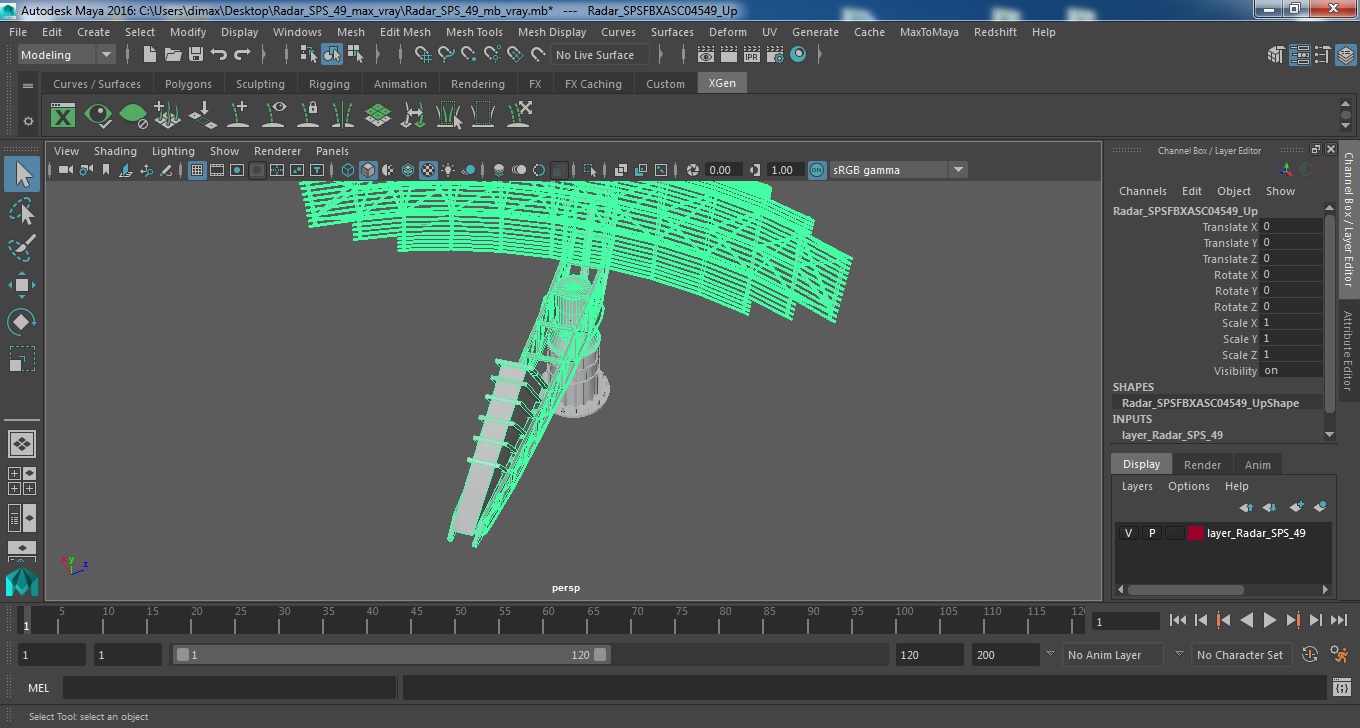Toggle the empty display type box of layer_Radar_SPS_49
This screenshot has width=1360, height=728.
(1175, 533)
